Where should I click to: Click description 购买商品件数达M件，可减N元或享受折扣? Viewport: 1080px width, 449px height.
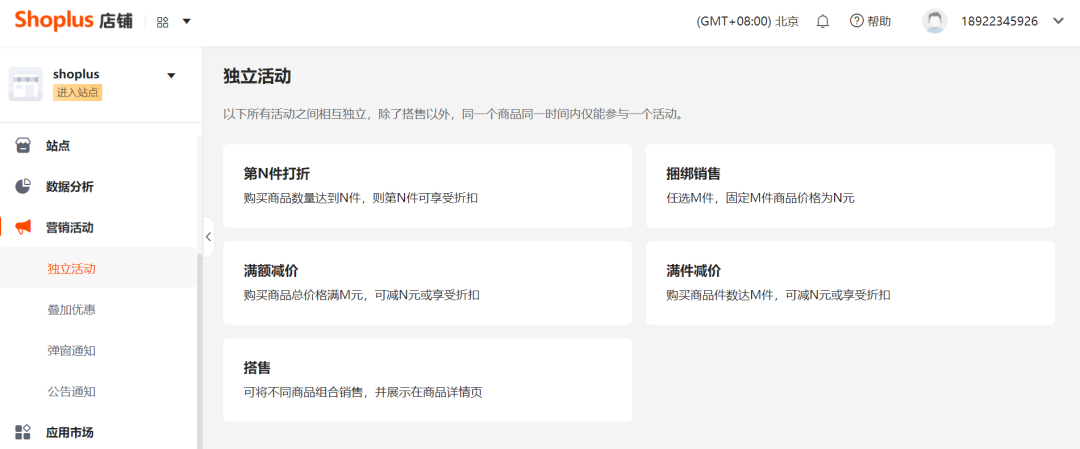tap(778, 295)
